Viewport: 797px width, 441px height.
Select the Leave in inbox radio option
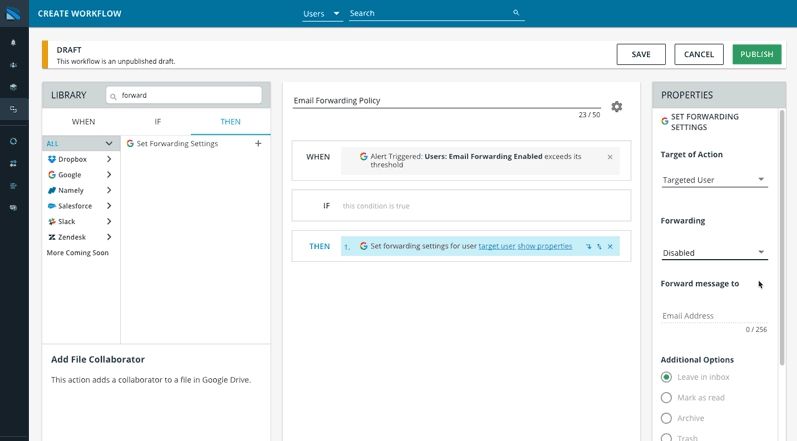(666, 377)
